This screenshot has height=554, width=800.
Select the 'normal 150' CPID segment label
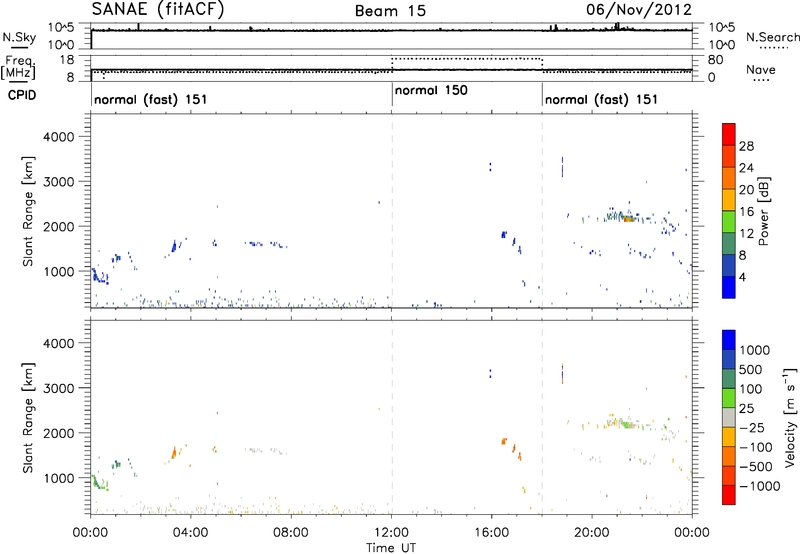tap(432, 91)
